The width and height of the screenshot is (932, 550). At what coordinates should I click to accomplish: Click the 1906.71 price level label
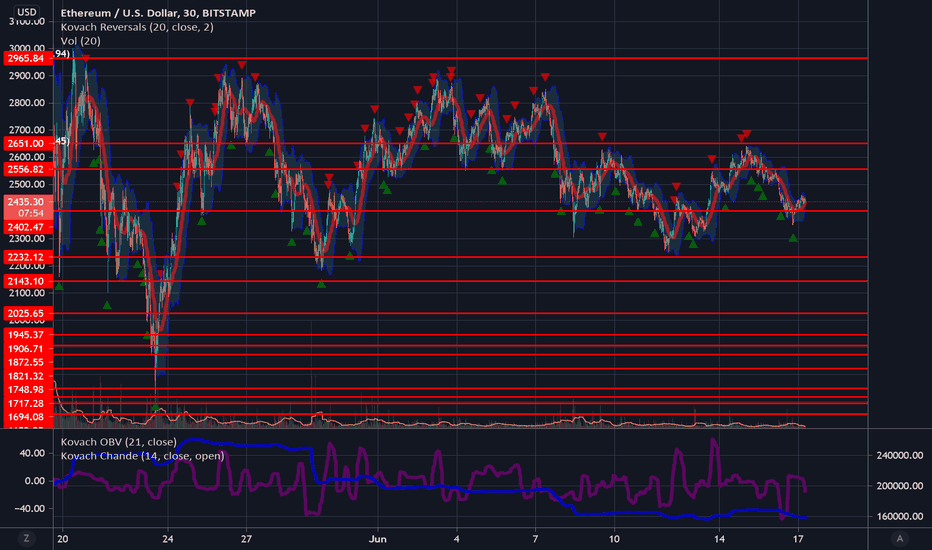26,348
